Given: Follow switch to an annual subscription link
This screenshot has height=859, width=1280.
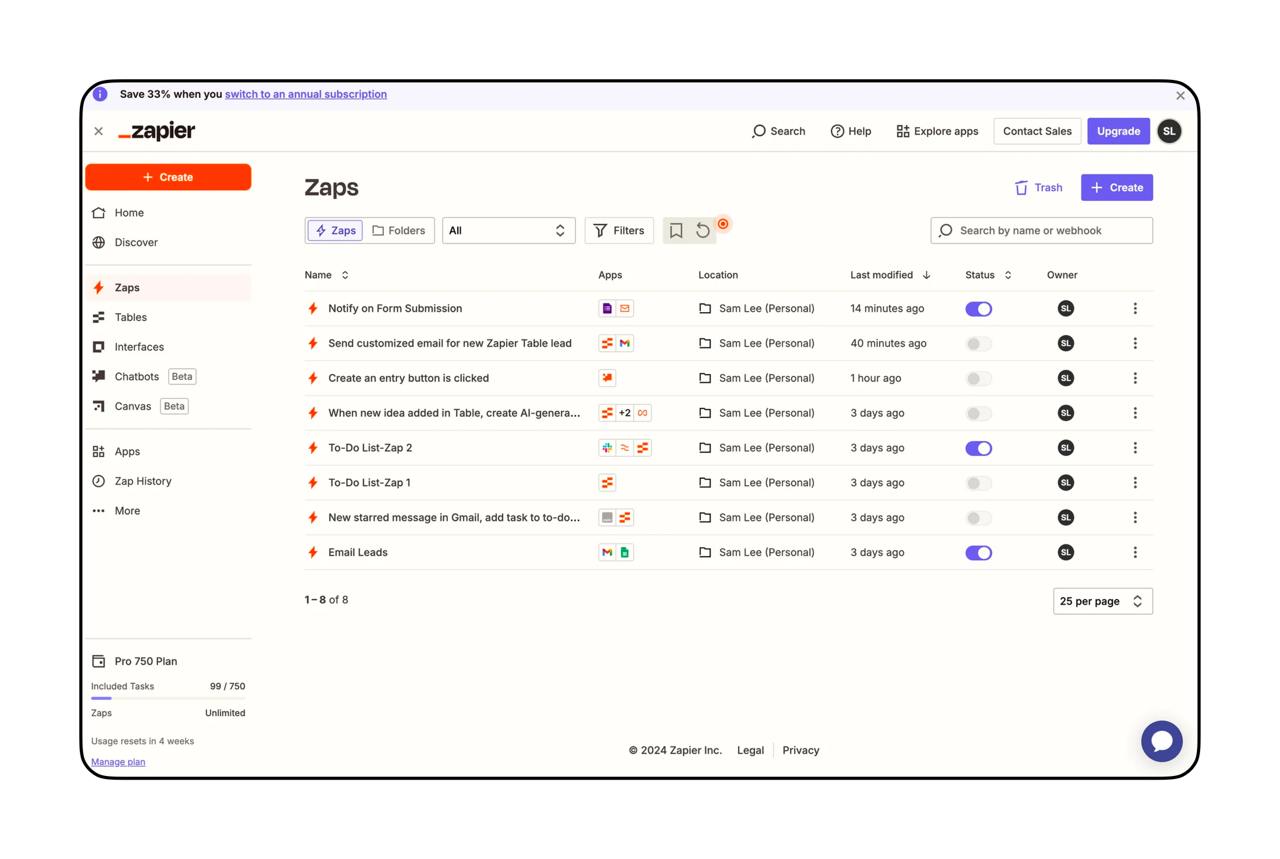Looking at the screenshot, I should 306,94.
